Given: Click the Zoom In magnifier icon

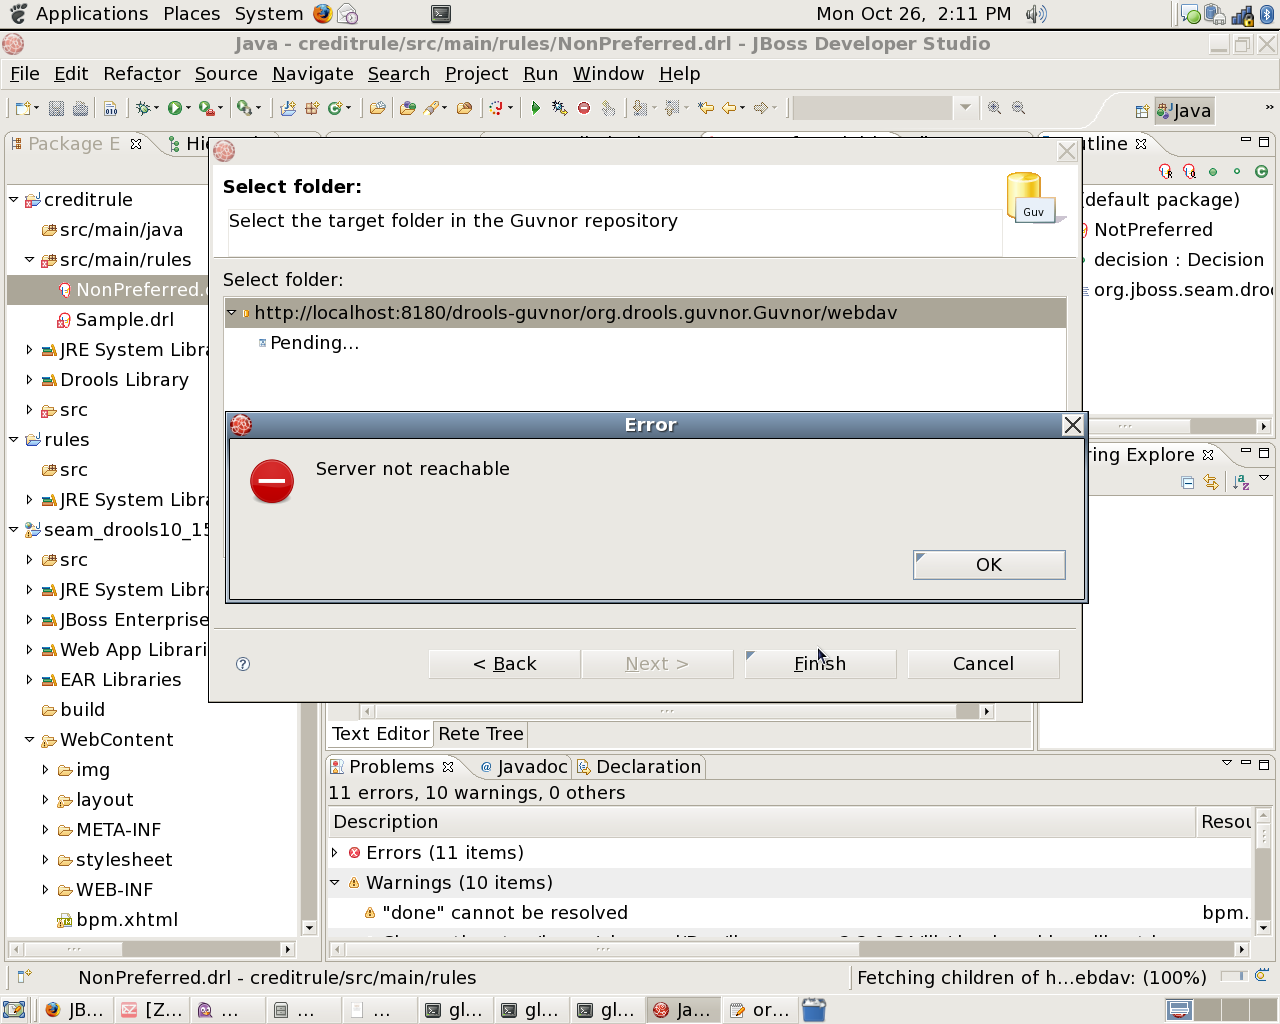Looking at the screenshot, I should click(994, 108).
